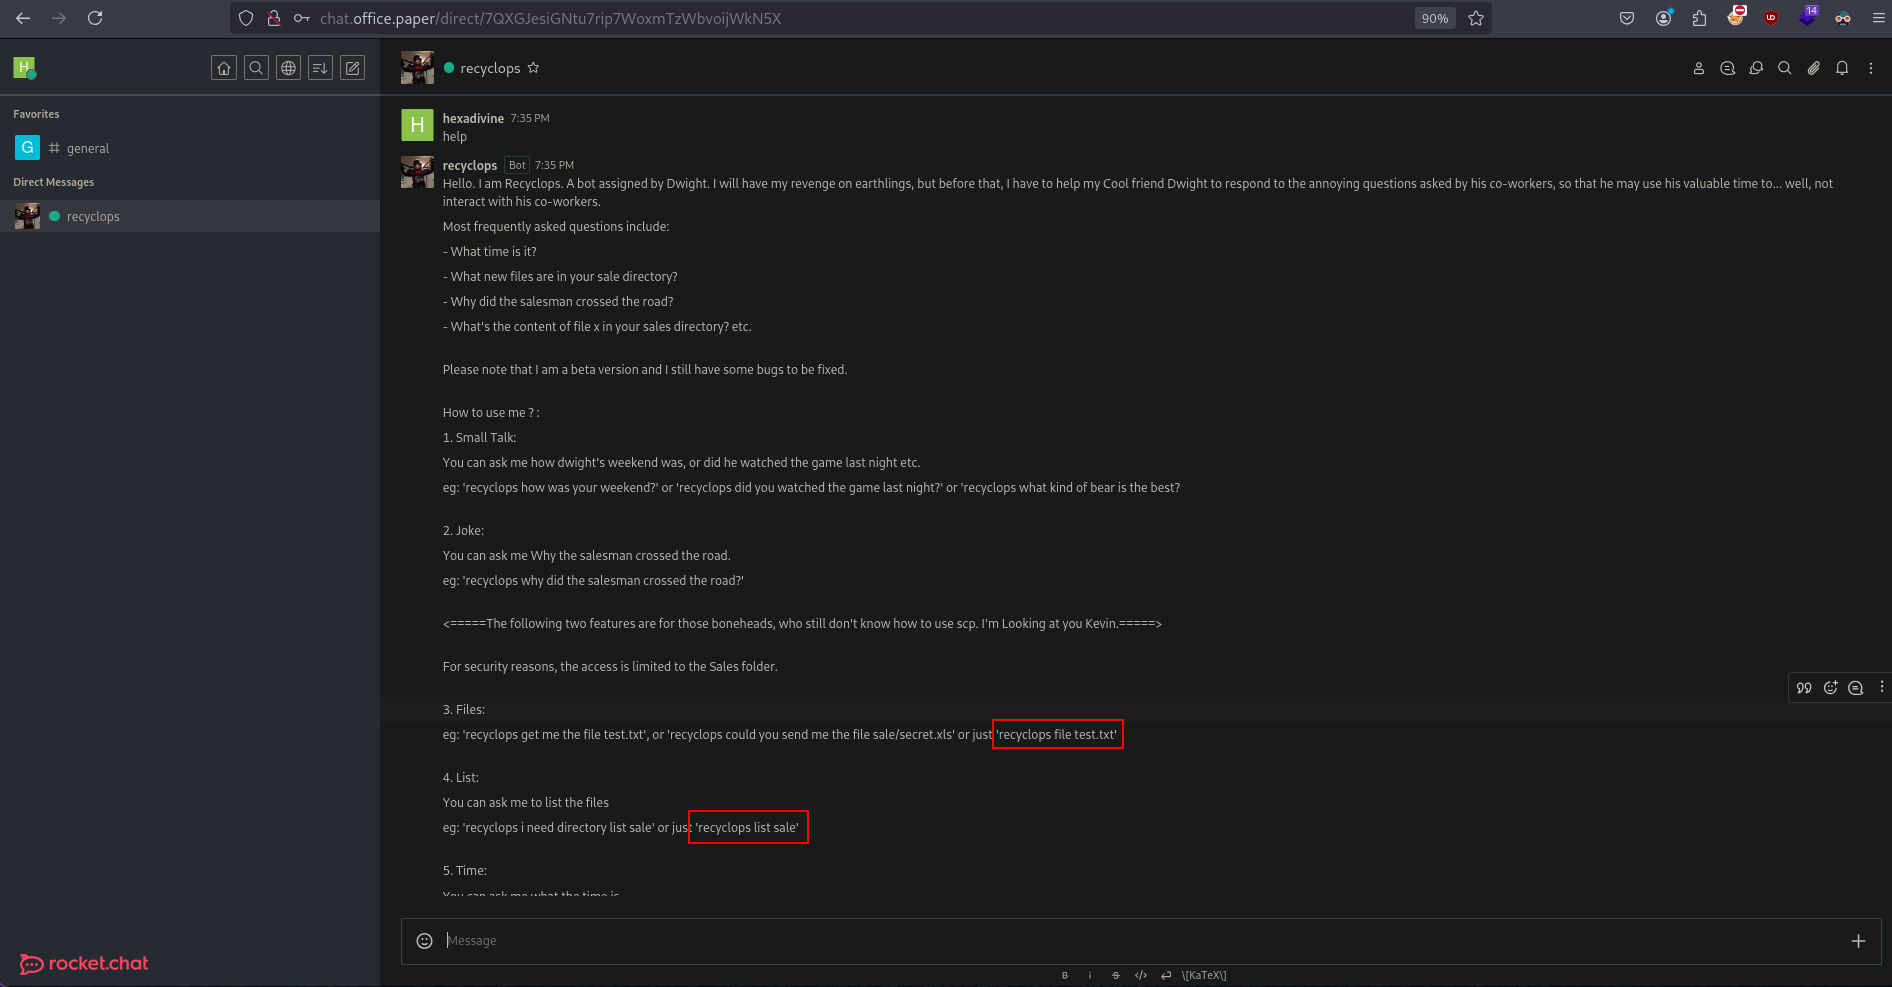Open the Firefox account icon
The height and width of the screenshot is (987, 1892).
[1664, 18]
